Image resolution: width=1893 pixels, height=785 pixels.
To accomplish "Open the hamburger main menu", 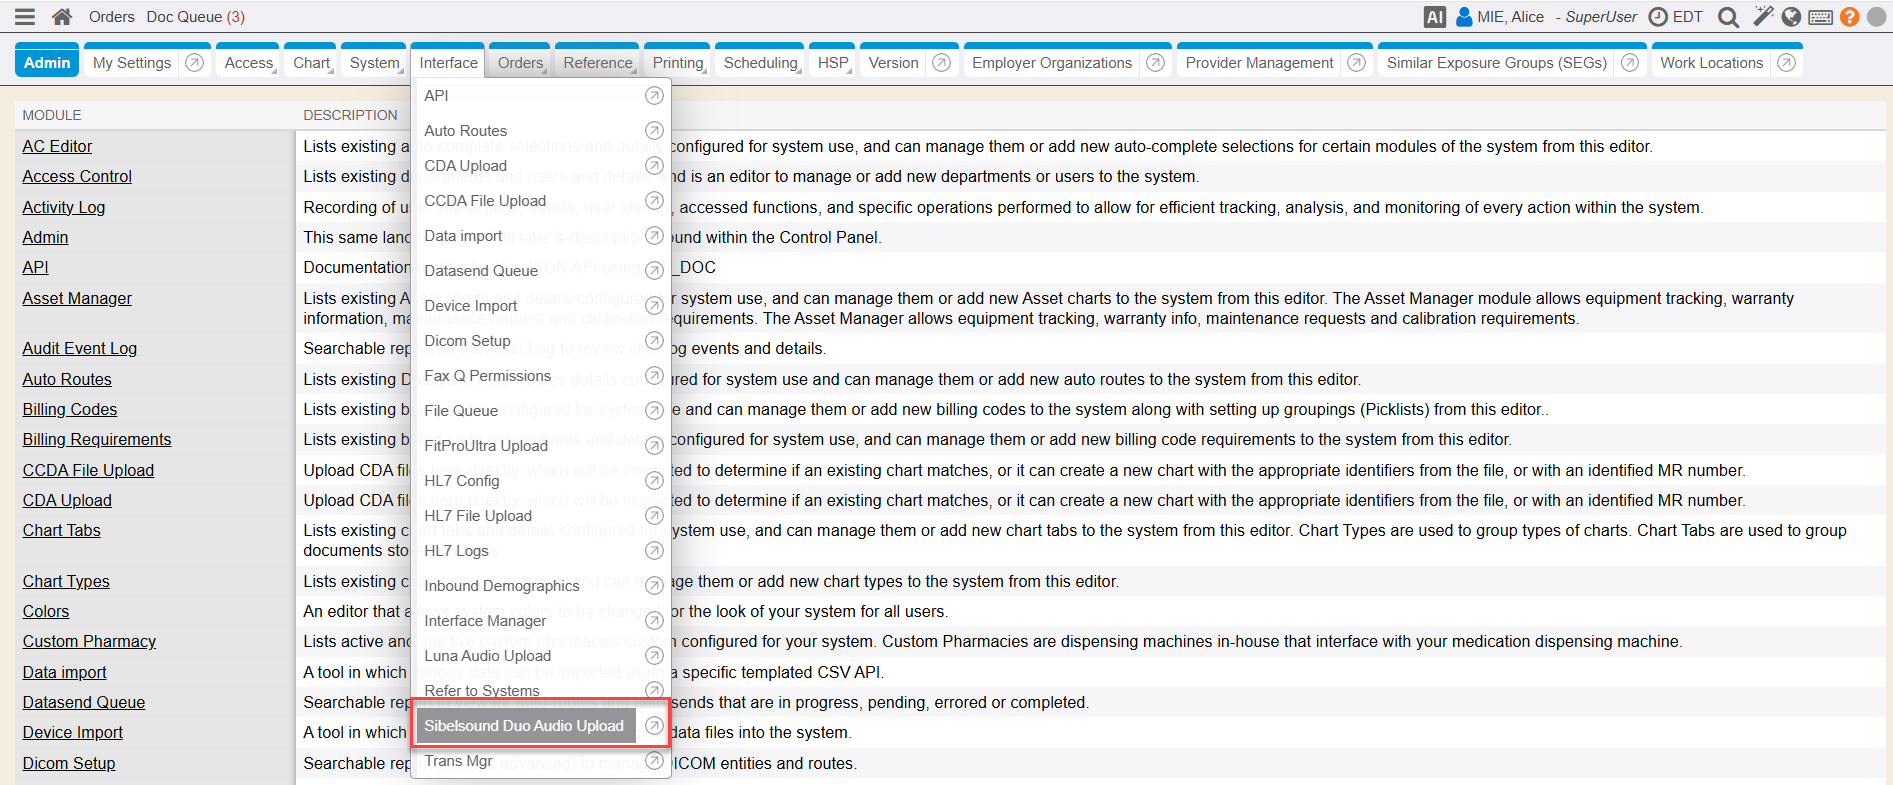I will [25, 17].
